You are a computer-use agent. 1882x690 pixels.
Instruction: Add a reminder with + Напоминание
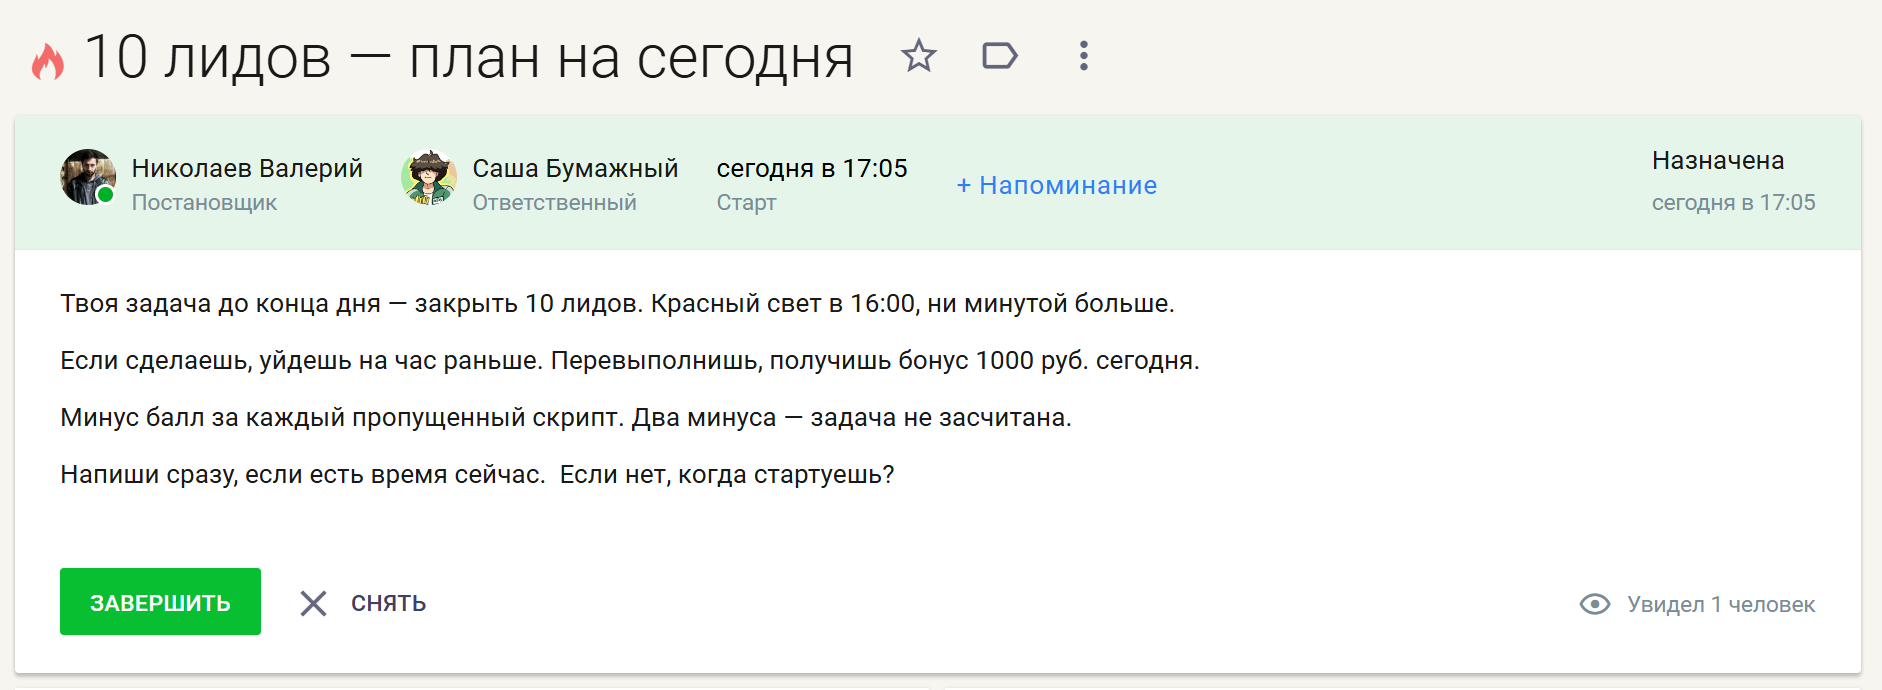pos(1057,185)
